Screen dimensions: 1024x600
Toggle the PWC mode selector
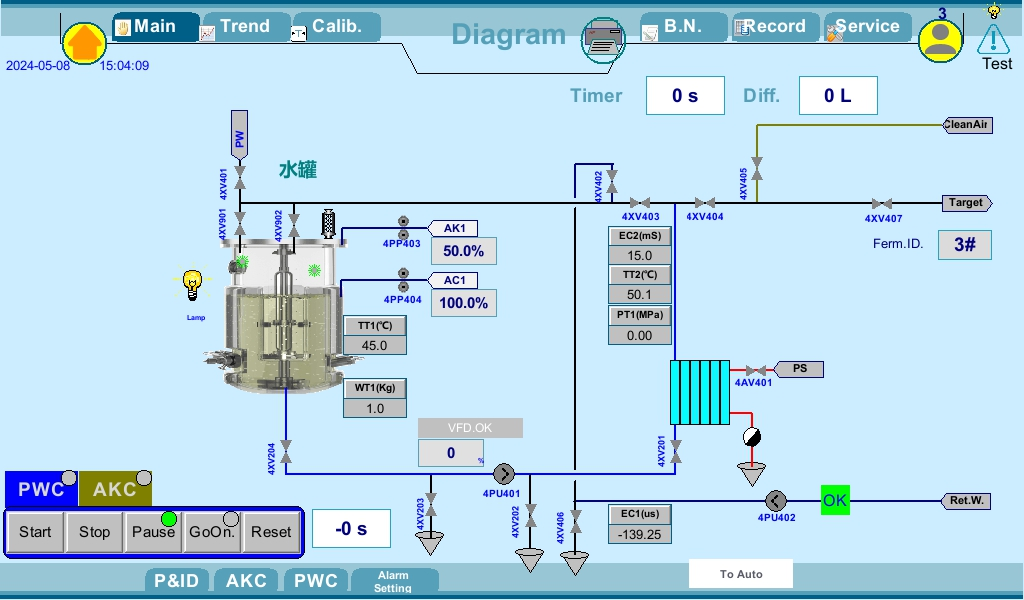tap(40, 490)
